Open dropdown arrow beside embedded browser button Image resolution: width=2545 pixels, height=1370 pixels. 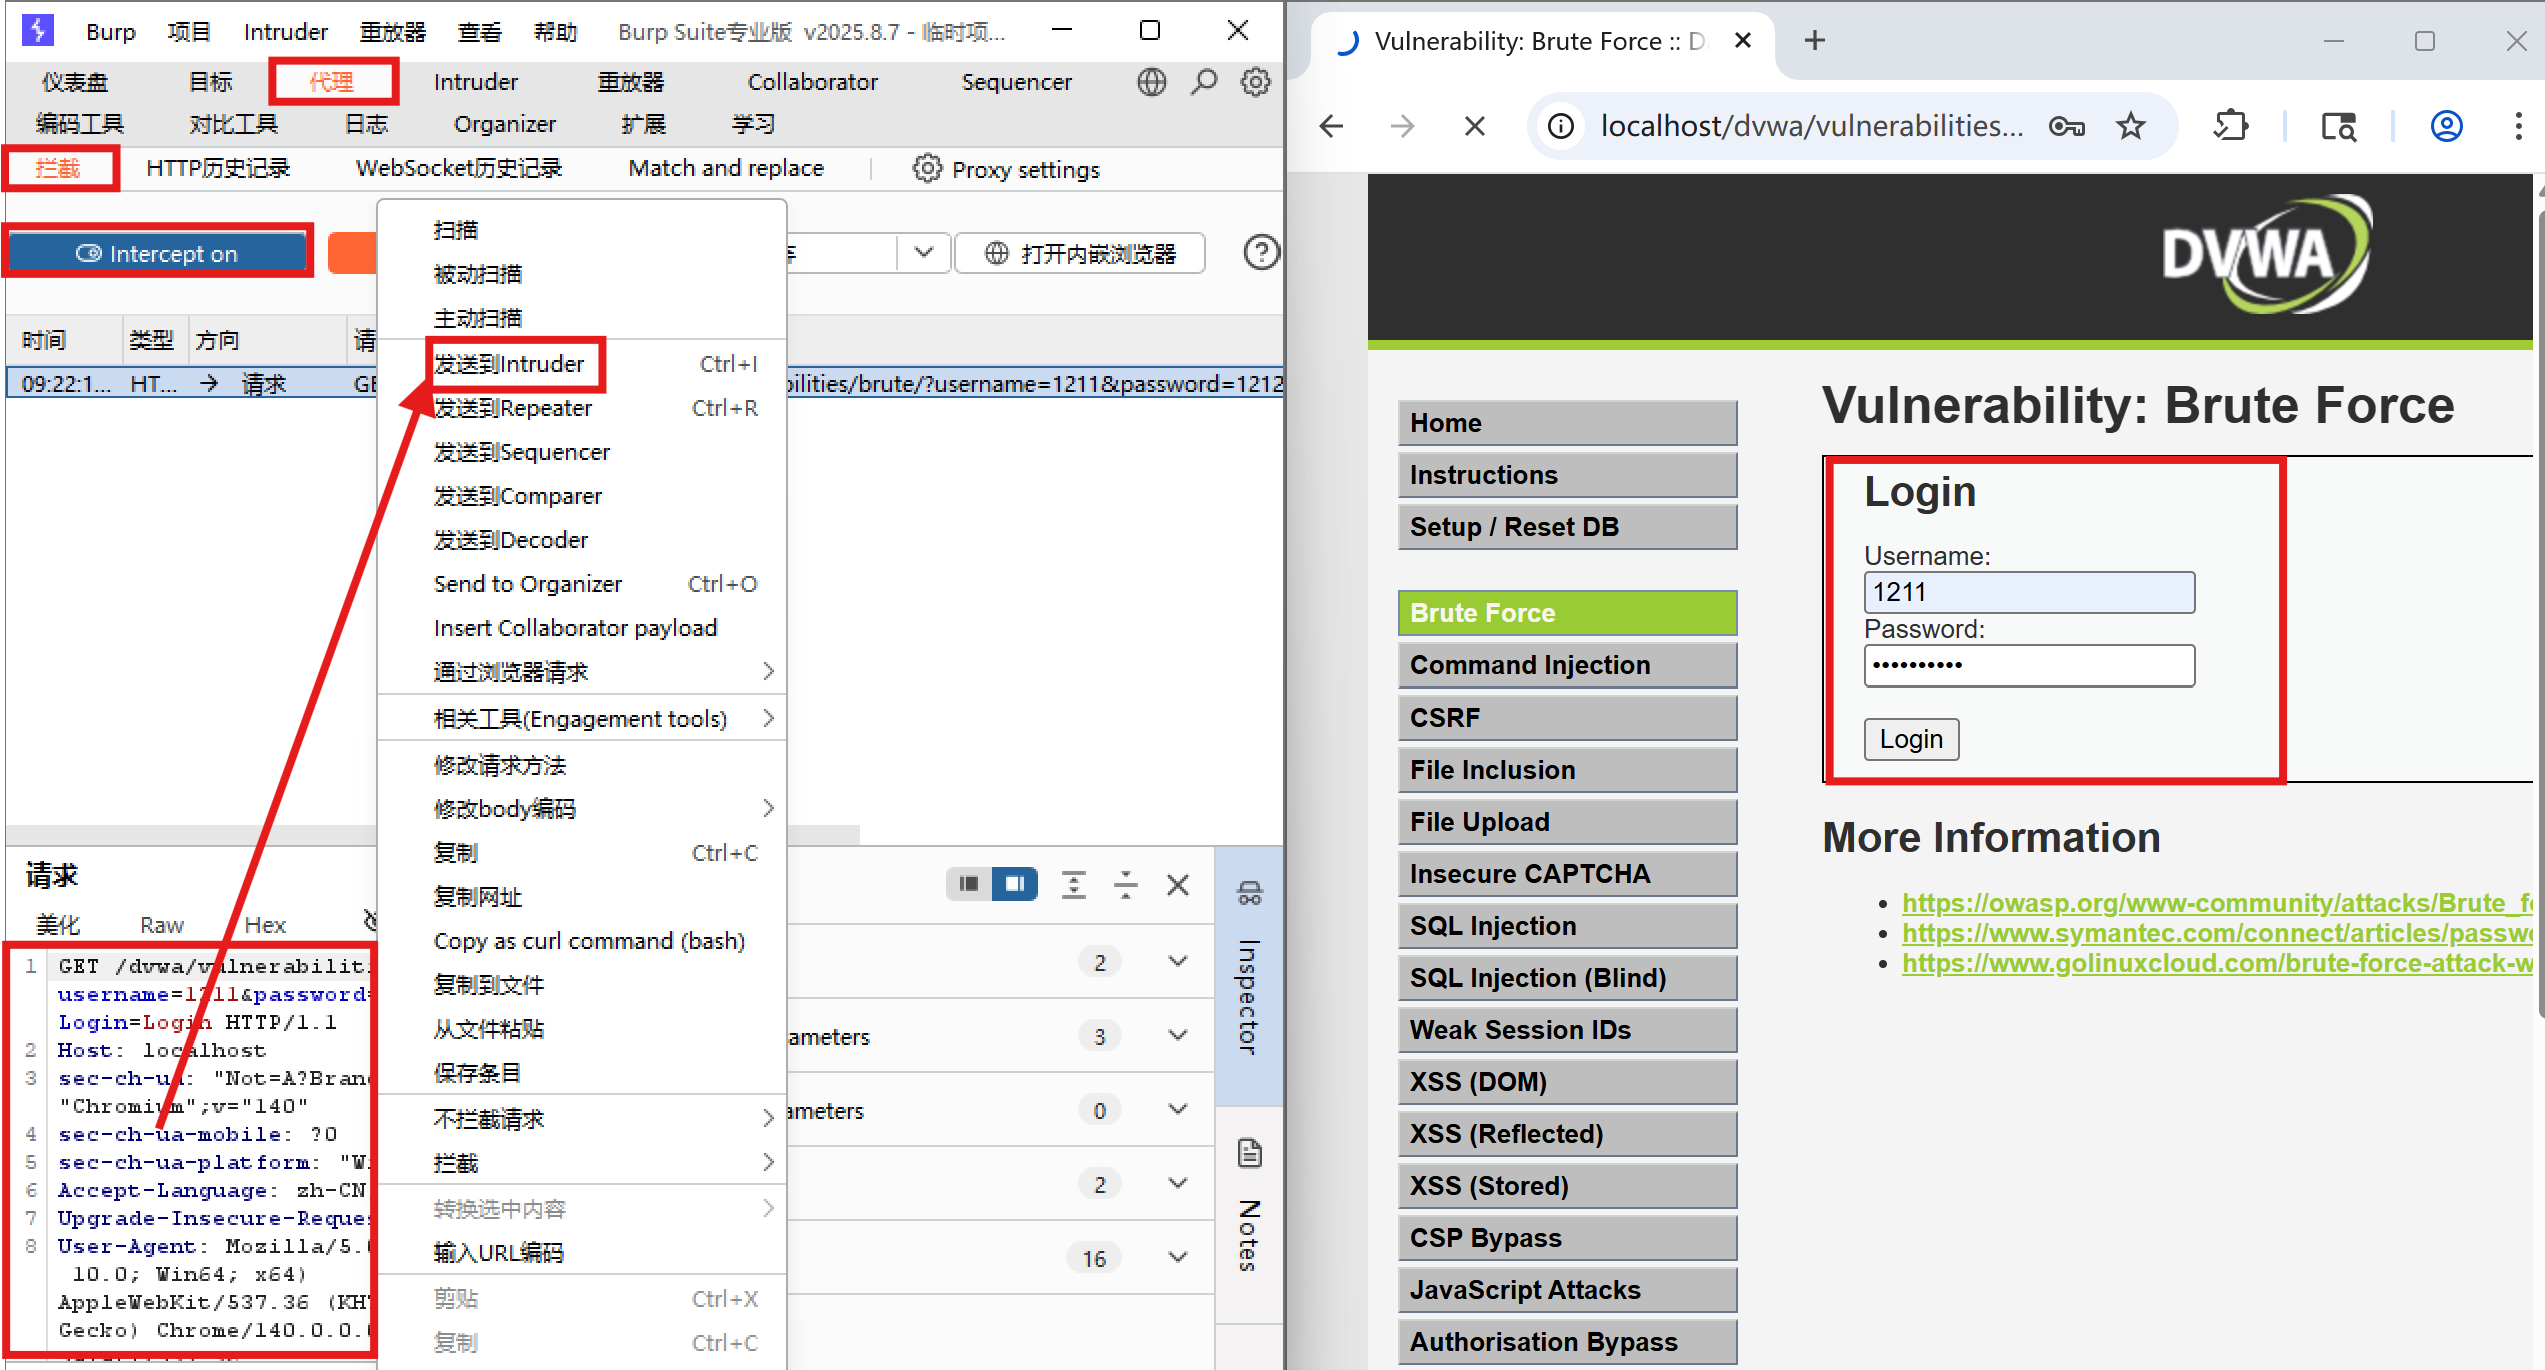click(923, 252)
